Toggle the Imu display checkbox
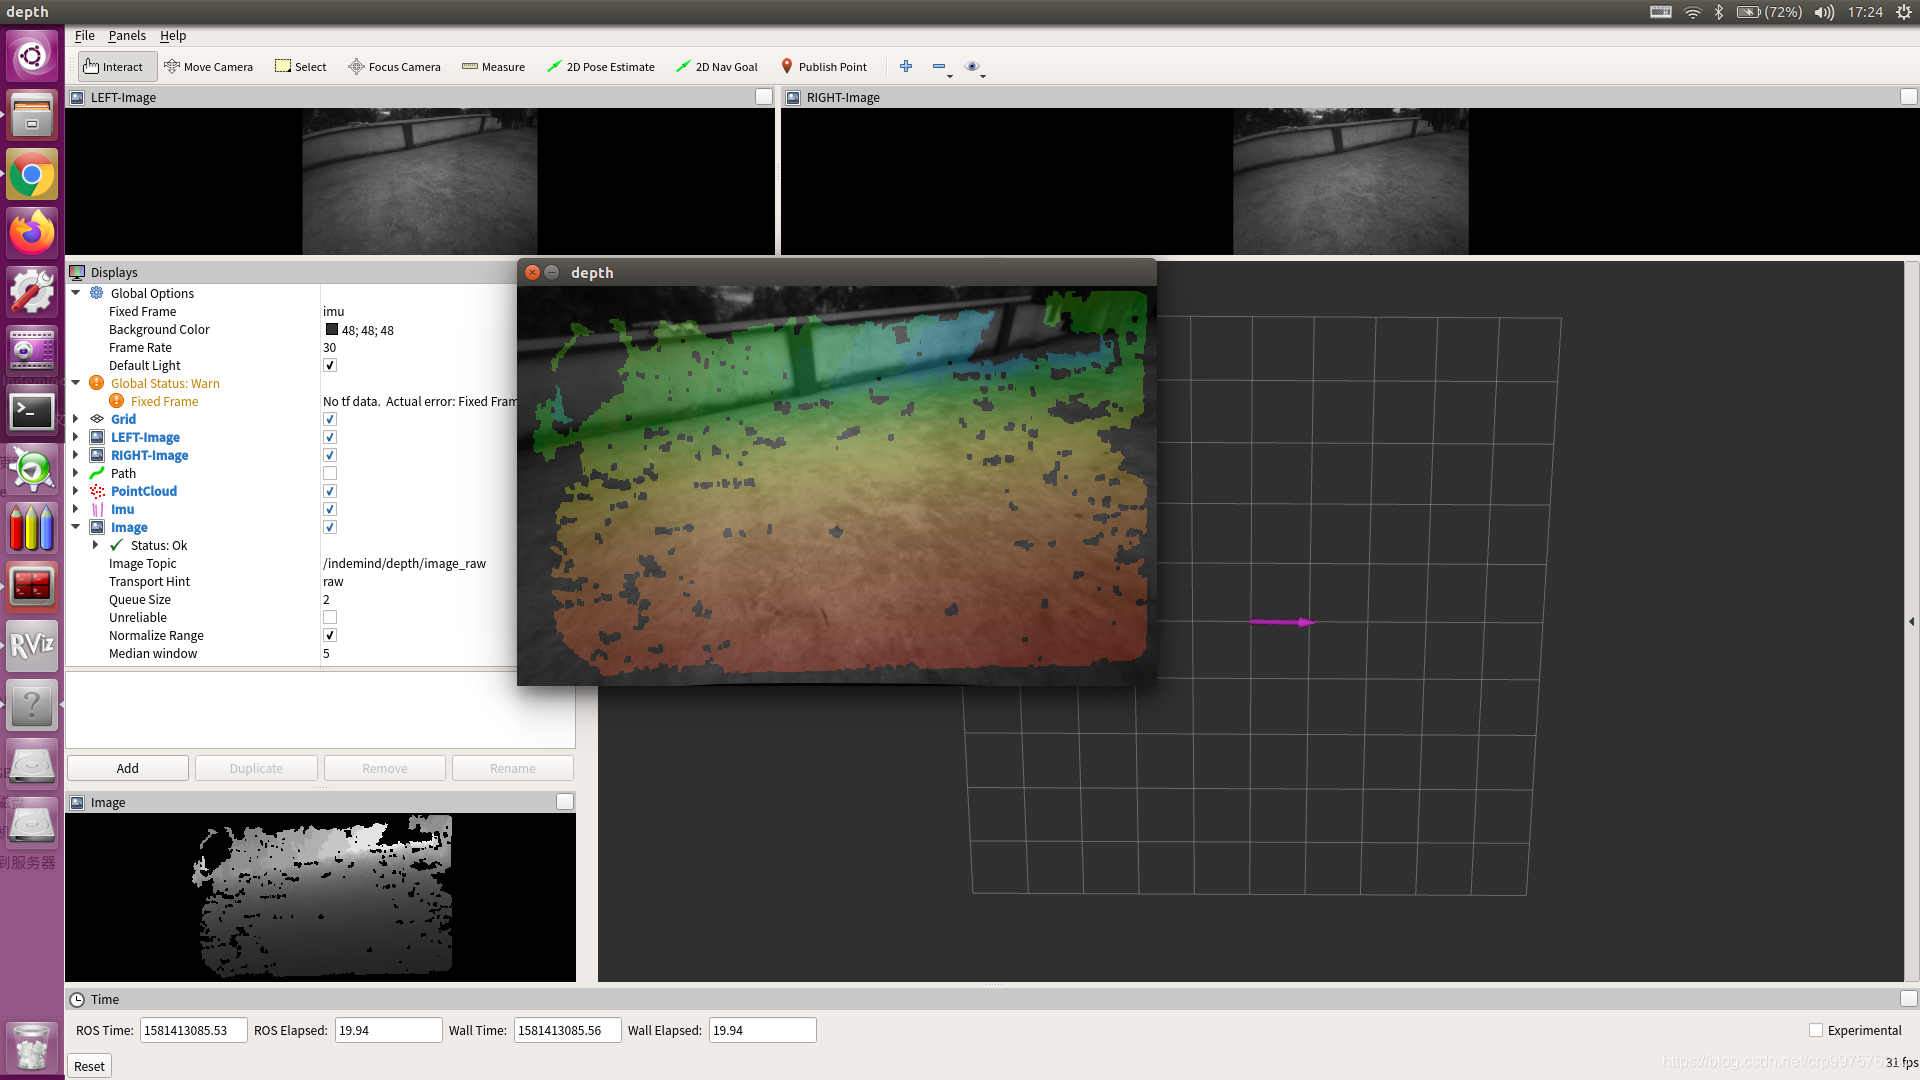 [330, 510]
